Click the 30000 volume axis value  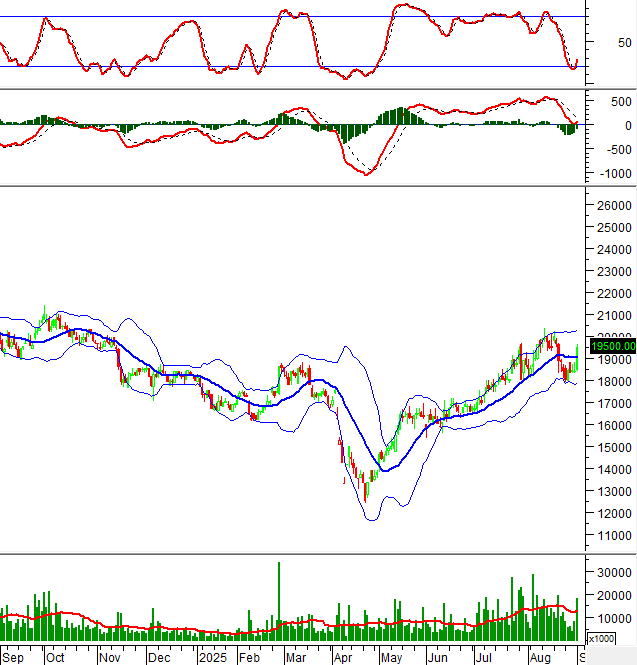[614, 573]
